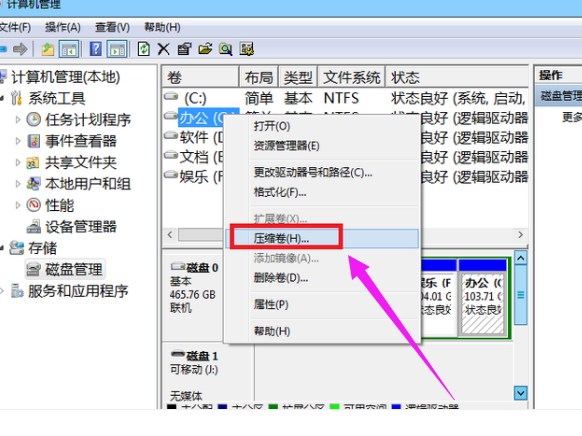This screenshot has width=582, height=436.
Task: Select 磁盘管理 in the Actions pane
Action: (559, 96)
